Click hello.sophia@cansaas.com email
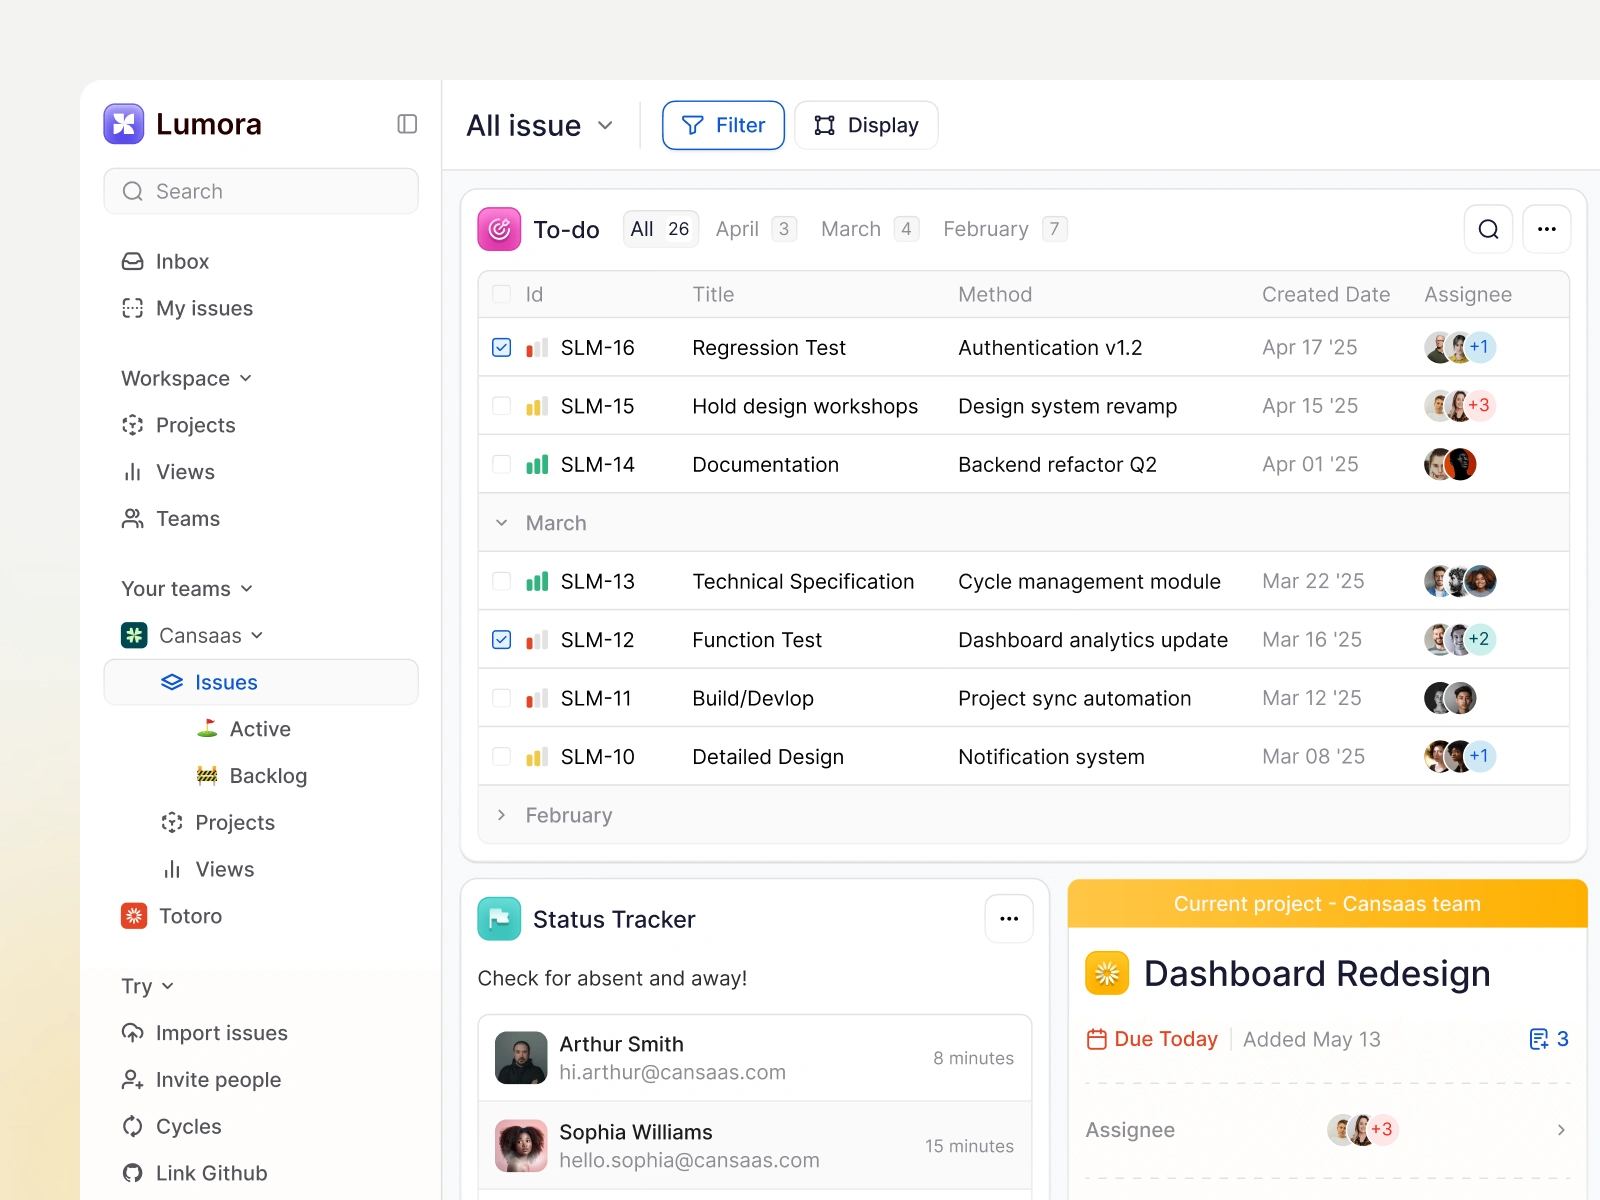This screenshot has height=1200, width=1600. [x=689, y=1161]
